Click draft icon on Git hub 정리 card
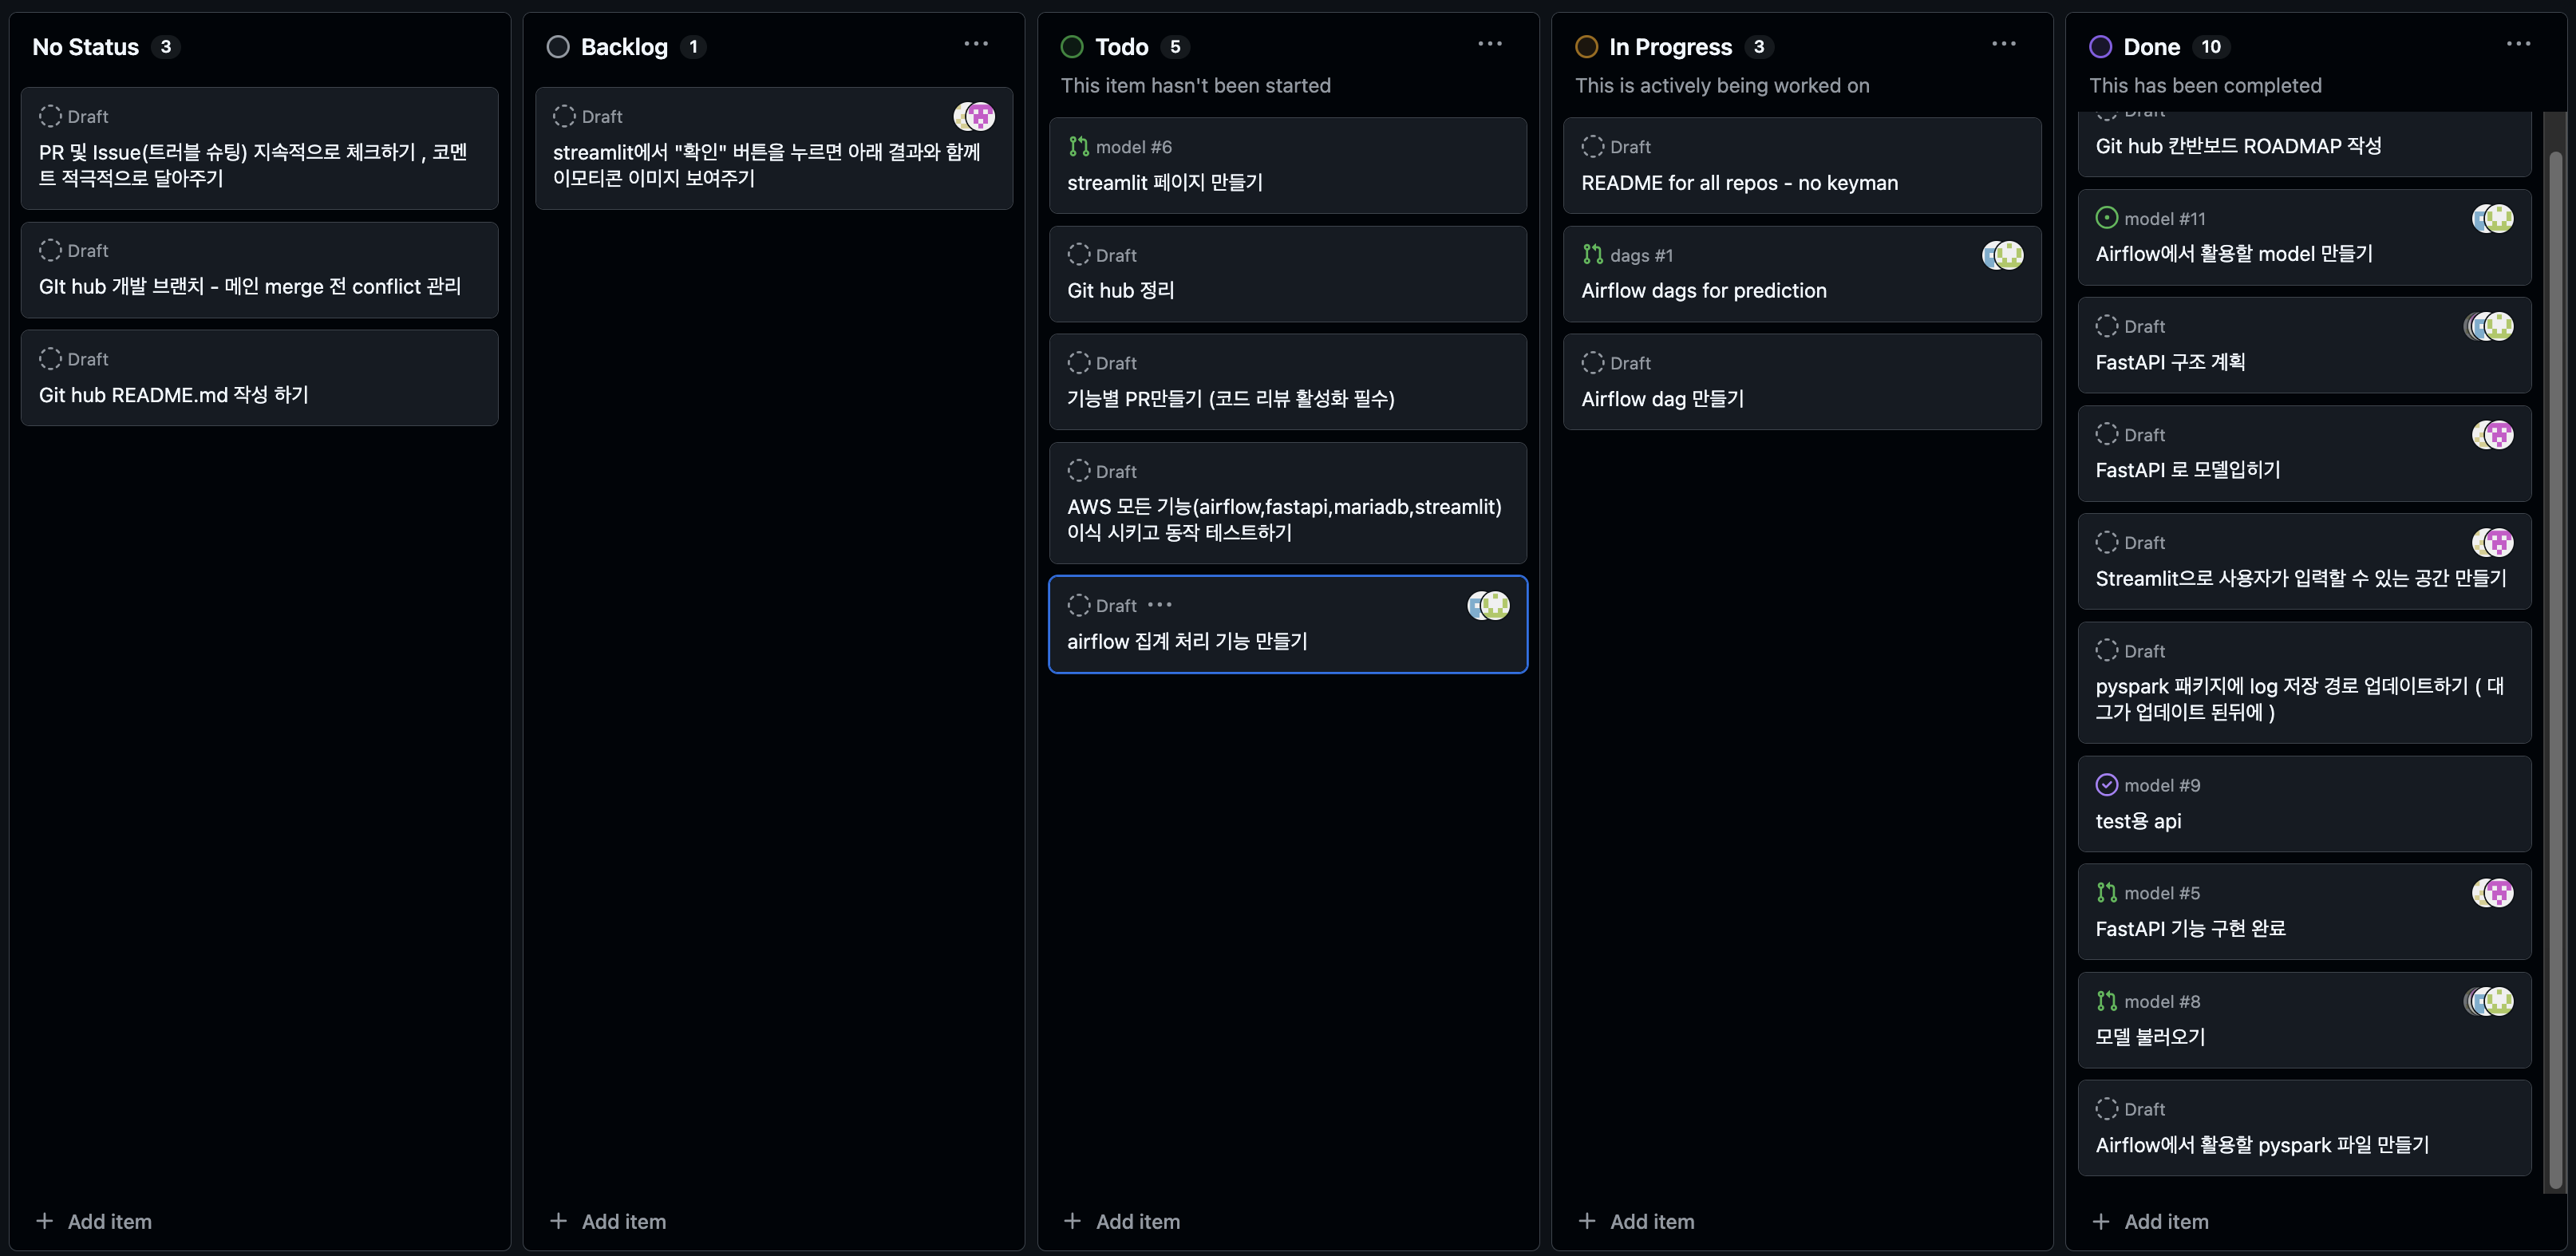This screenshot has width=2576, height=1256. click(x=1078, y=255)
